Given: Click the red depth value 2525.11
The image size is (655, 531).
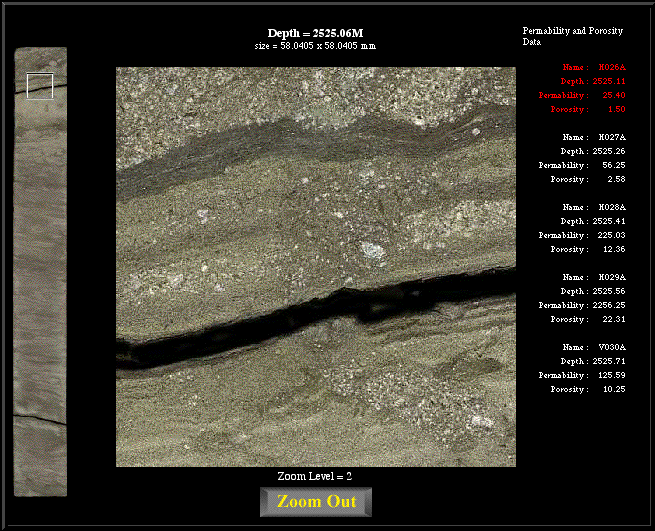Looking at the screenshot, I should click(606, 81).
